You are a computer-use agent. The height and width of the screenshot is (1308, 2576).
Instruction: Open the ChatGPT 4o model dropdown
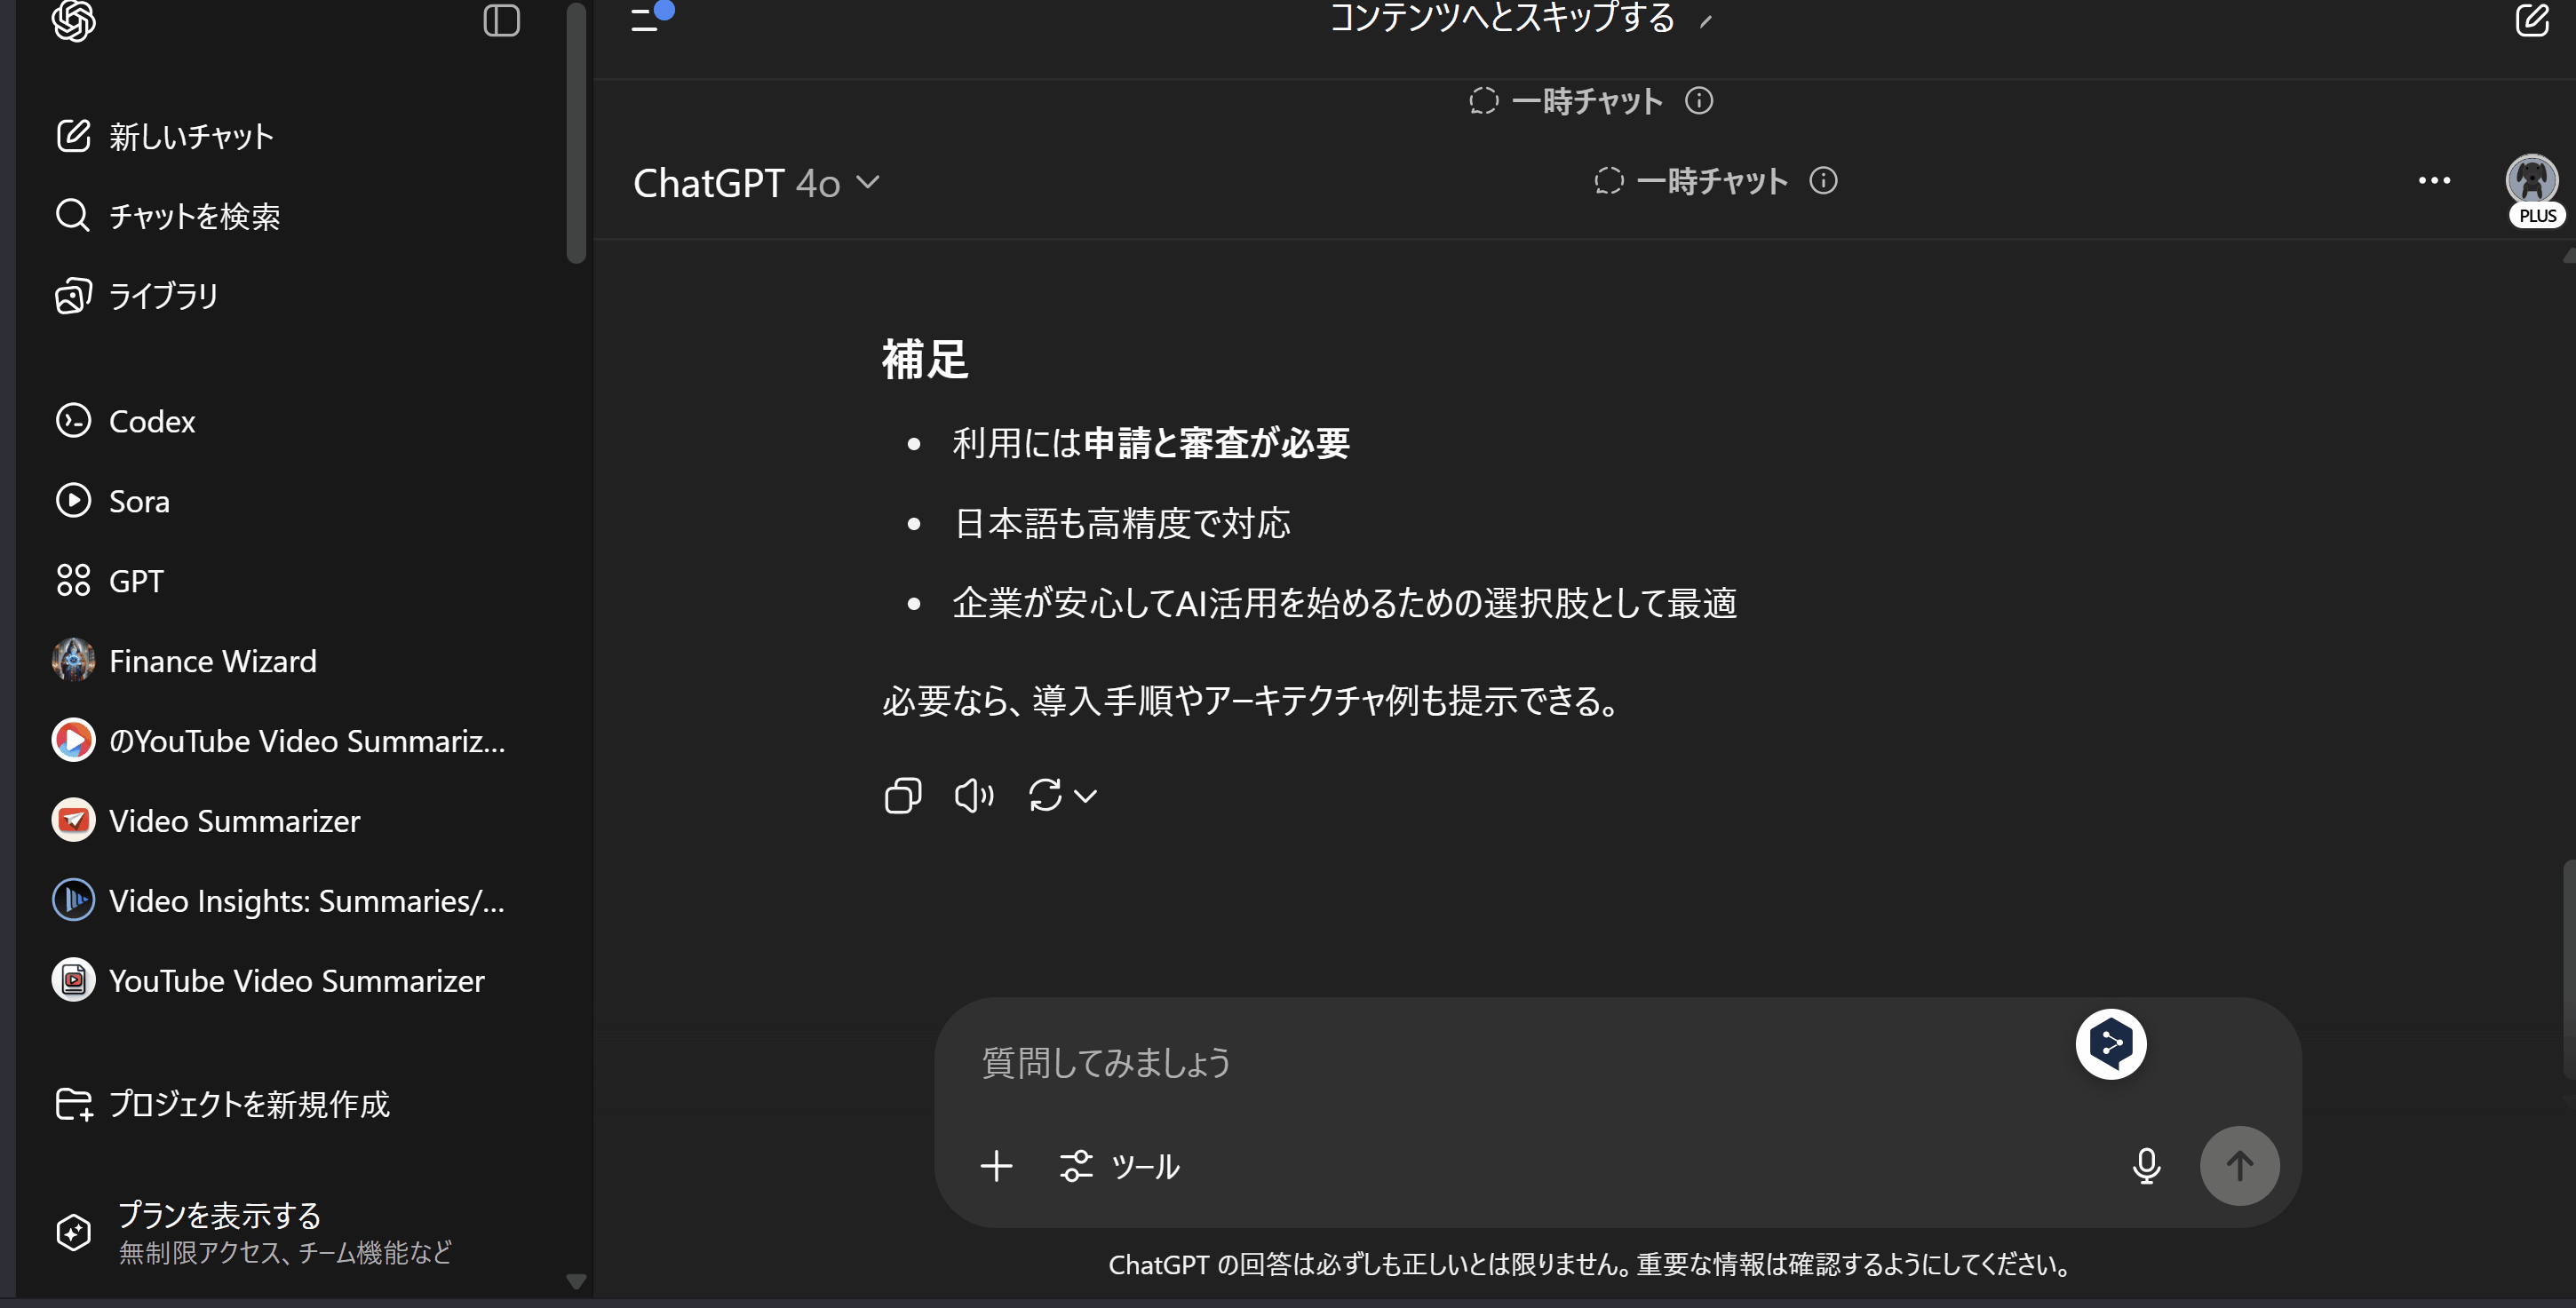point(757,183)
